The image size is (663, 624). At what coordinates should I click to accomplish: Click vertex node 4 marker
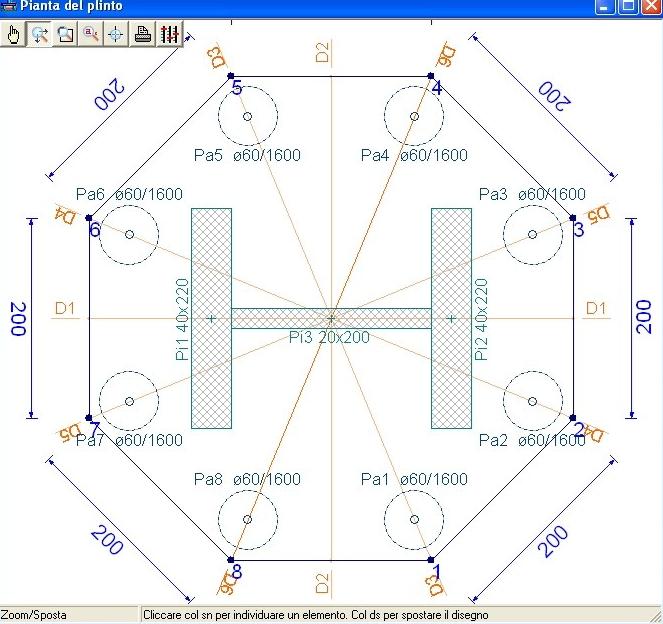[430, 76]
